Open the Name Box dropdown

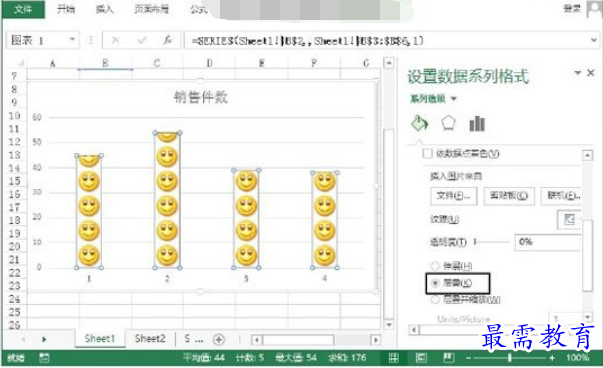72,40
